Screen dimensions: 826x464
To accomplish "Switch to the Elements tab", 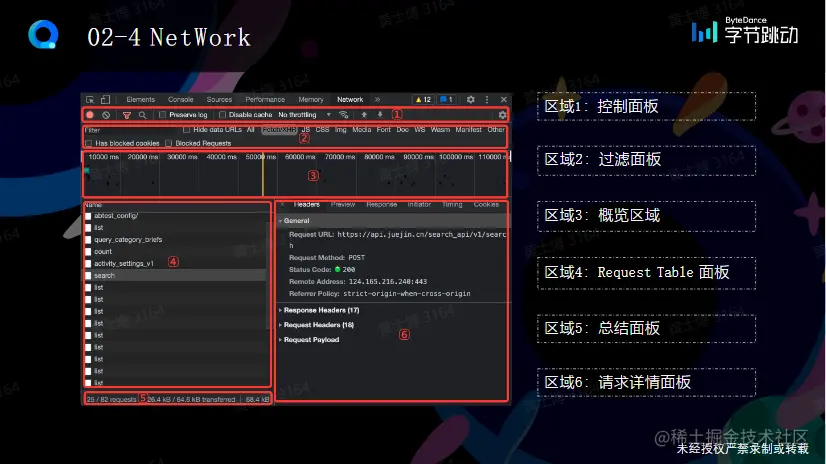I will click(141, 100).
